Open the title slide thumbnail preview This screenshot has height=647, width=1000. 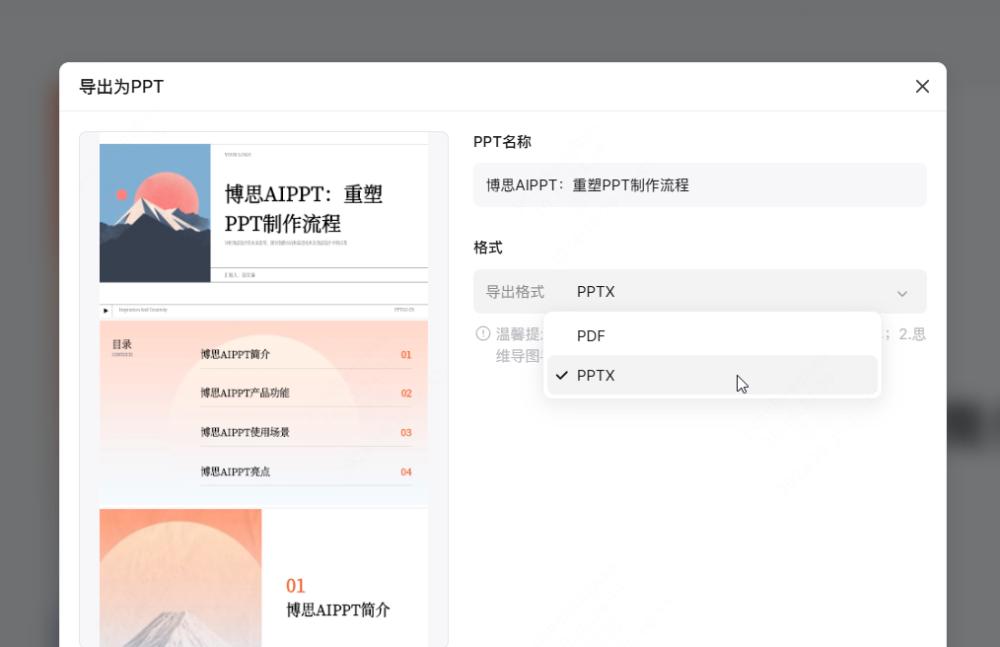tap(263, 213)
